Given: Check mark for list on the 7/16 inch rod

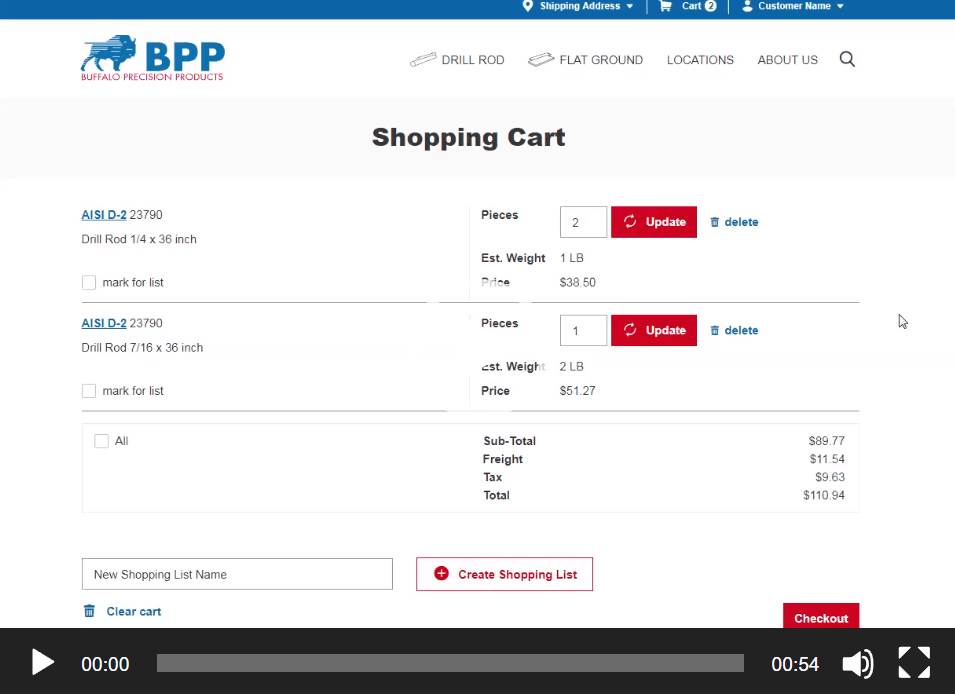Looking at the screenshot, I should pyautogui.click(x=88, y=390).
